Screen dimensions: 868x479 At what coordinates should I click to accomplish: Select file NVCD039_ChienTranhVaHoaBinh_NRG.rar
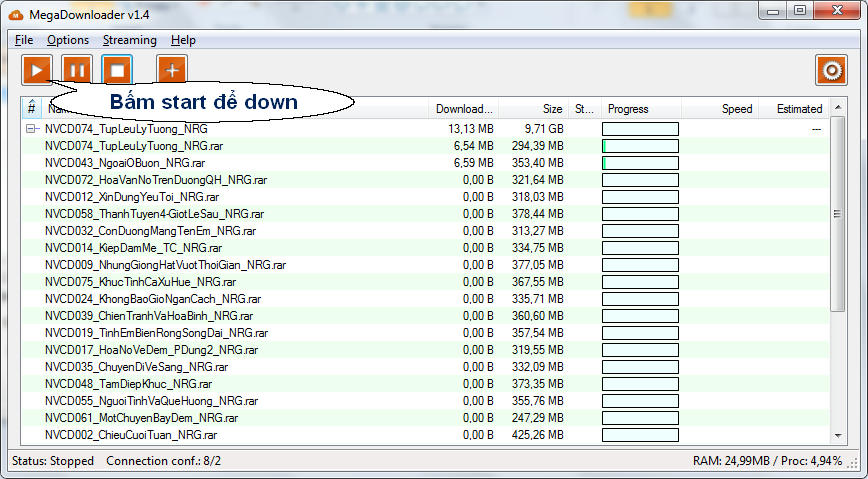[149, 316]
